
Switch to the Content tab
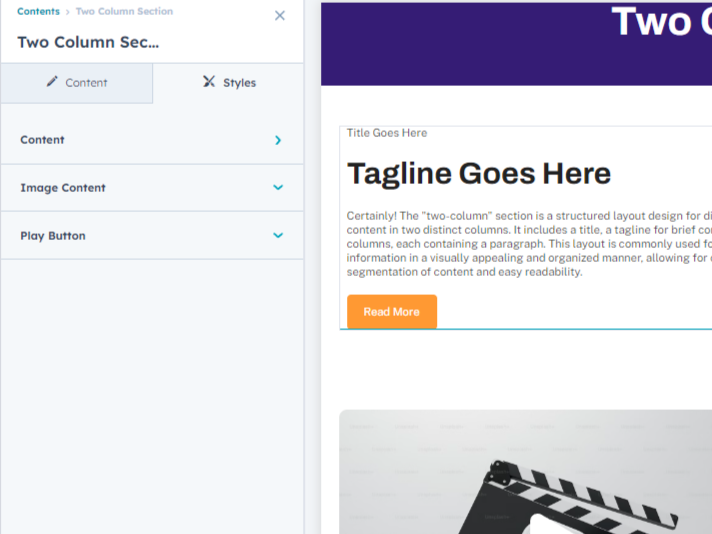pyautogui.click(x=77, y=83)
